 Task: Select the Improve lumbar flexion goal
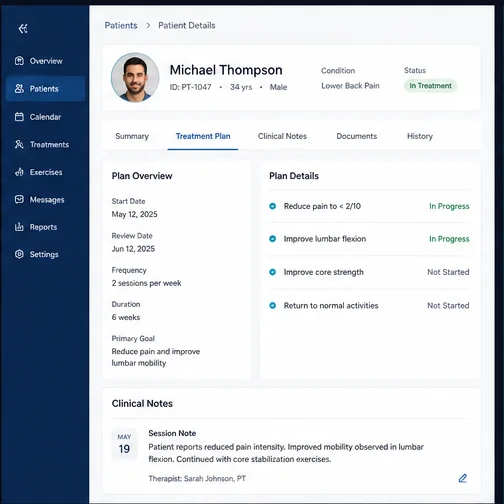(x=325, y=239)
